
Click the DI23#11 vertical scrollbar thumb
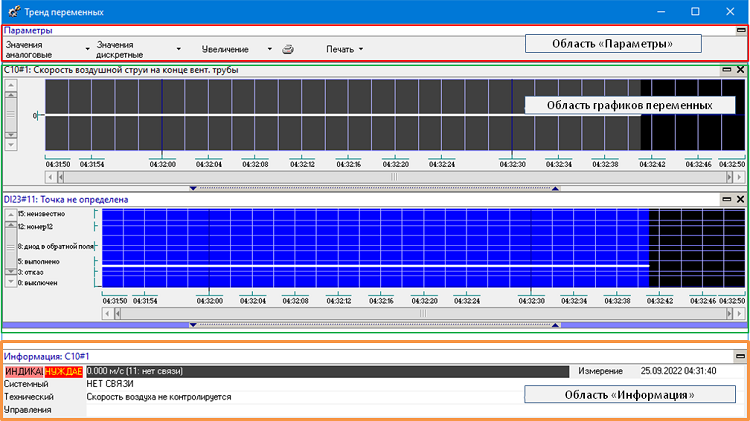(x=11, y=248)
